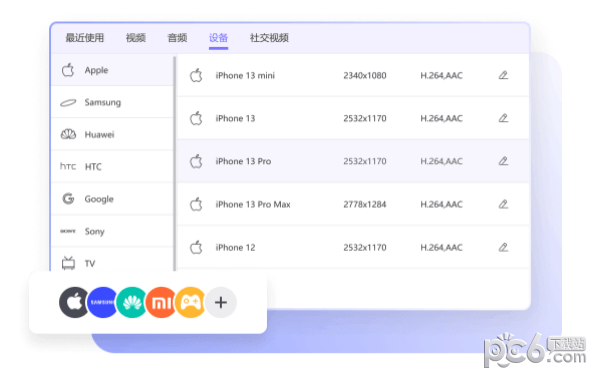
Task: Select the blue Samsung circle icon
Action: [102, 302]
